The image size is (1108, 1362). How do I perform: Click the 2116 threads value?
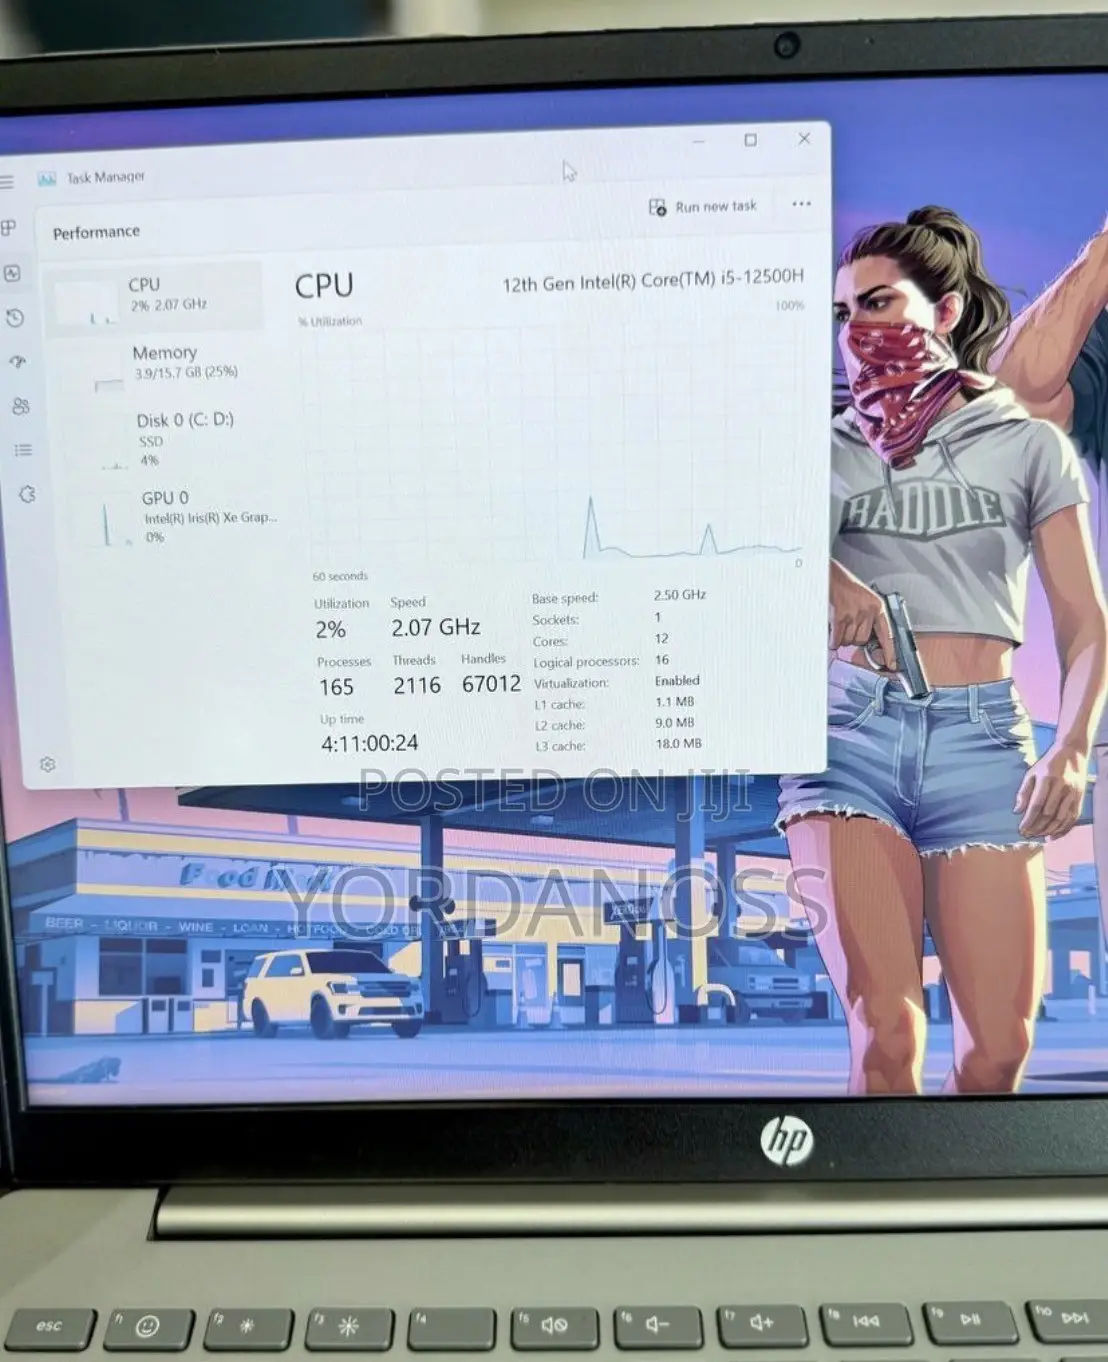[417, 685]
